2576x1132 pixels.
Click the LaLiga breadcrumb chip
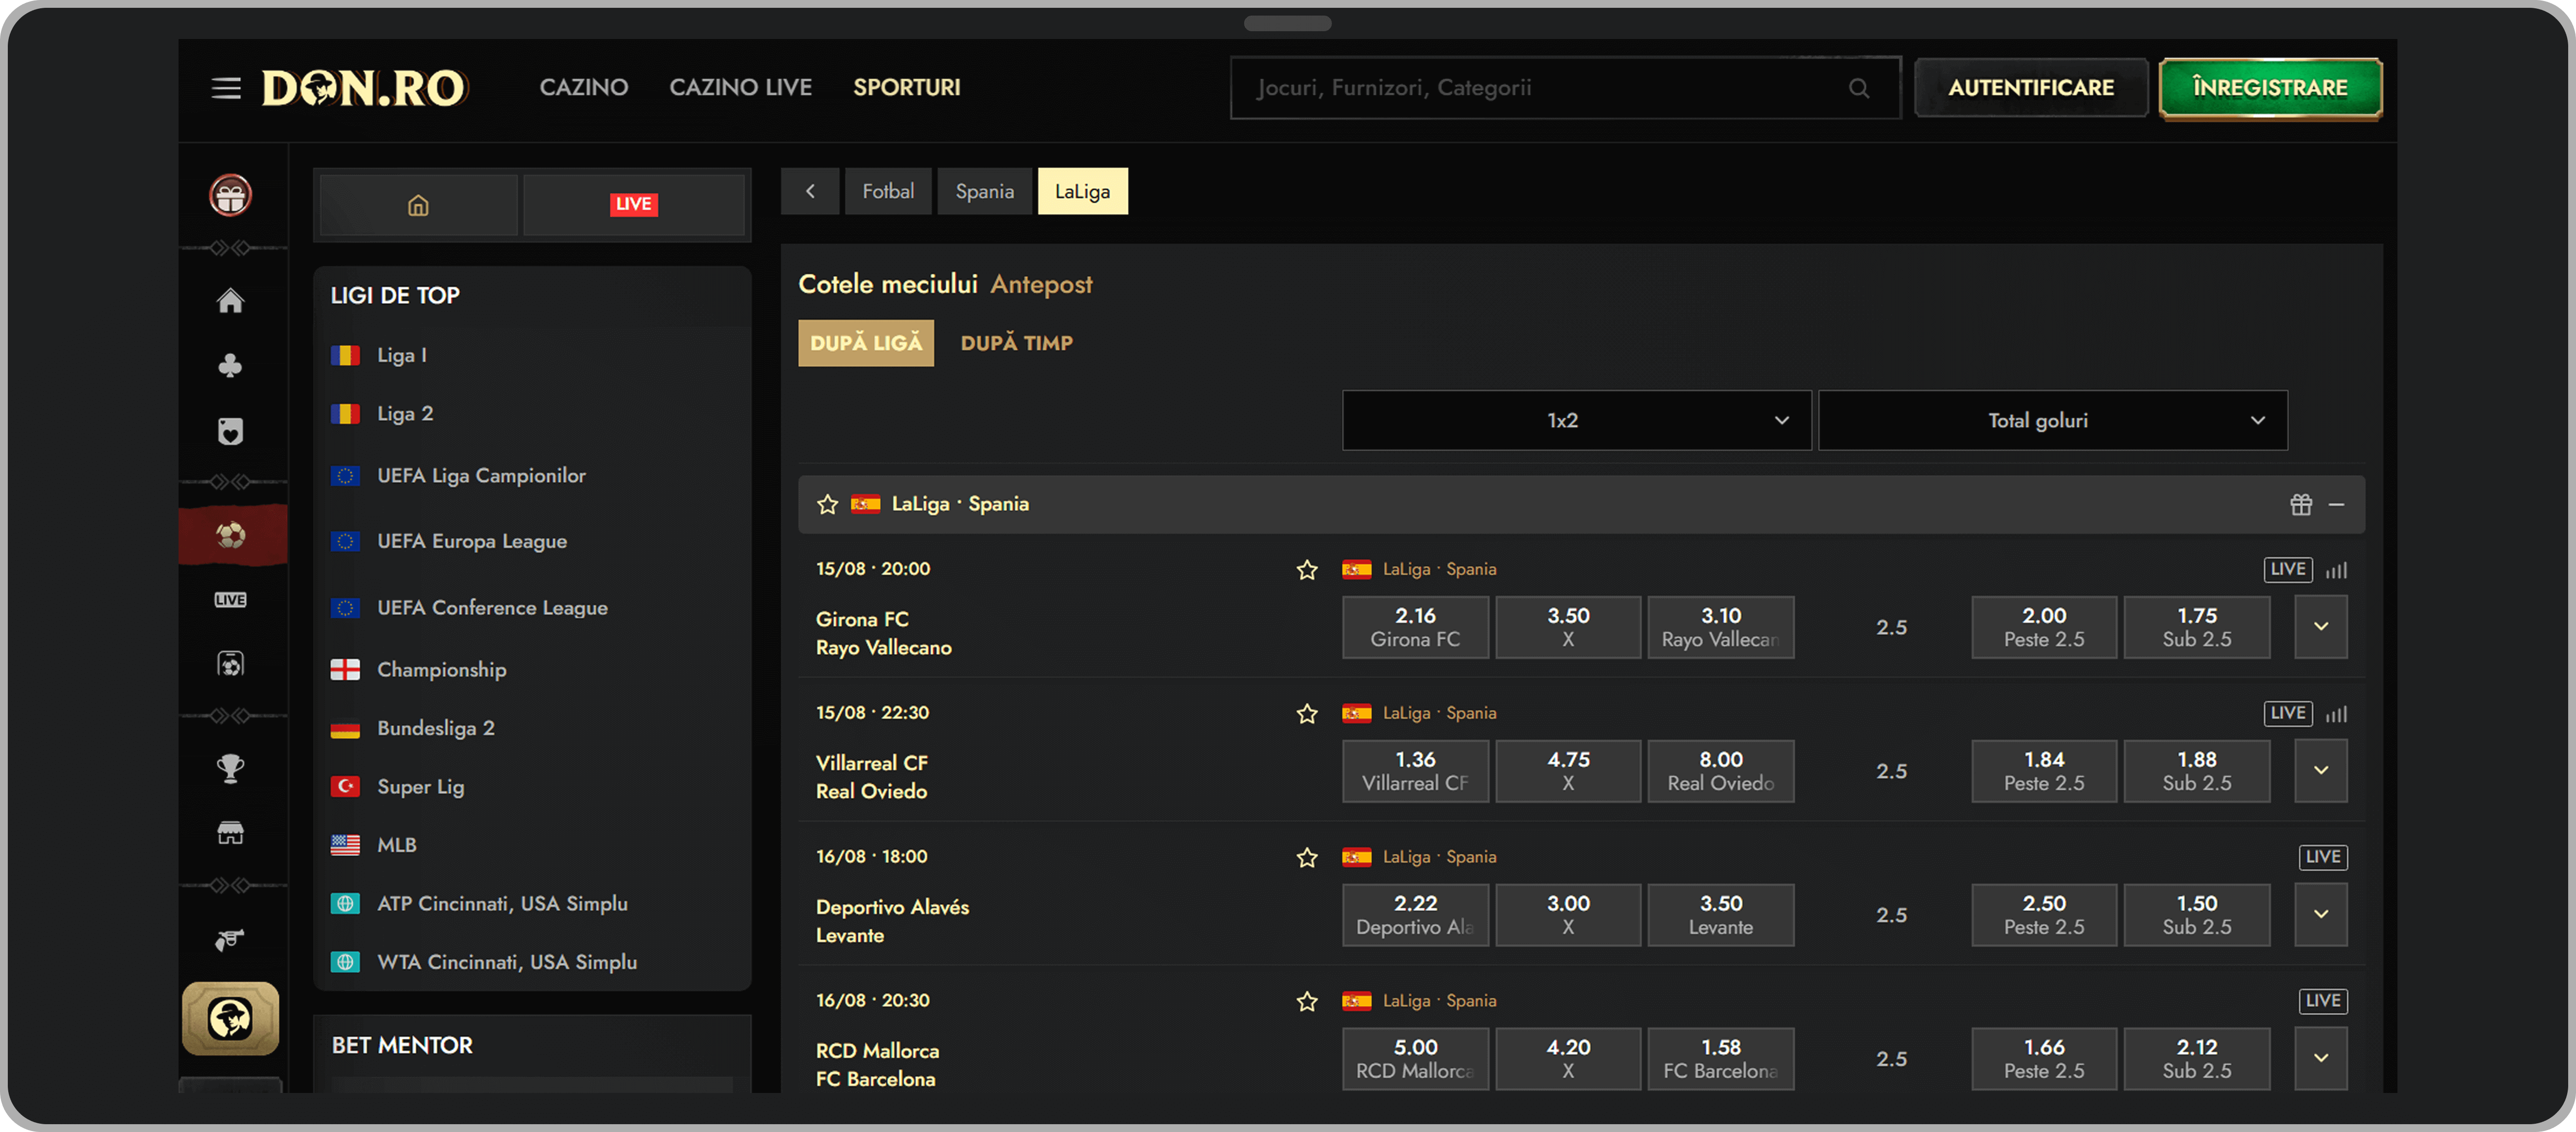tap(1082, 191)
